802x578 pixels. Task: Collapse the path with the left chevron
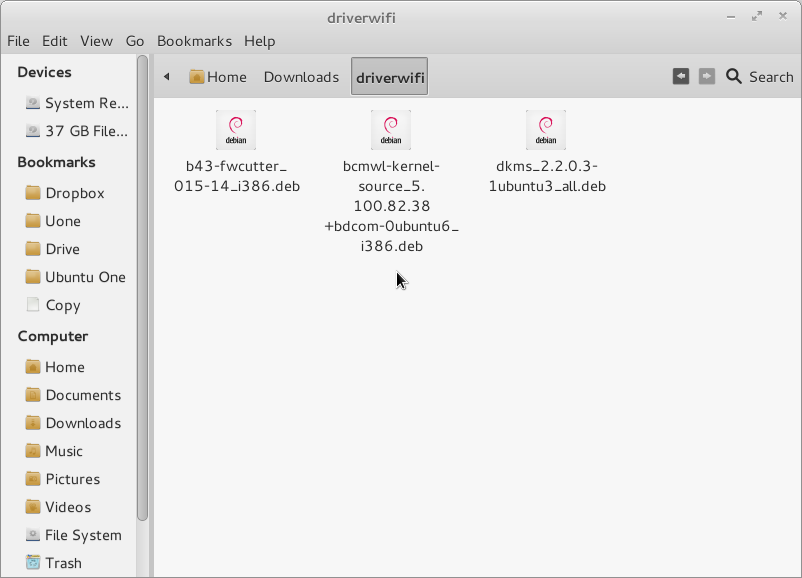(165, 76)
